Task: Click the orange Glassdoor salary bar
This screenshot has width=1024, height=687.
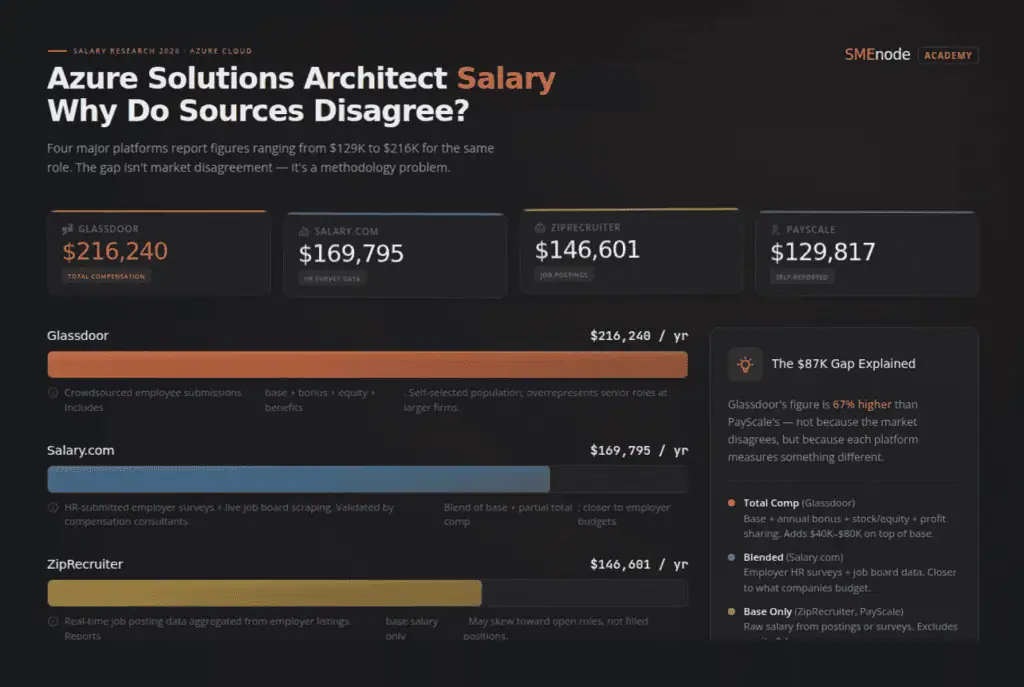Action: (x=367, y=364)
